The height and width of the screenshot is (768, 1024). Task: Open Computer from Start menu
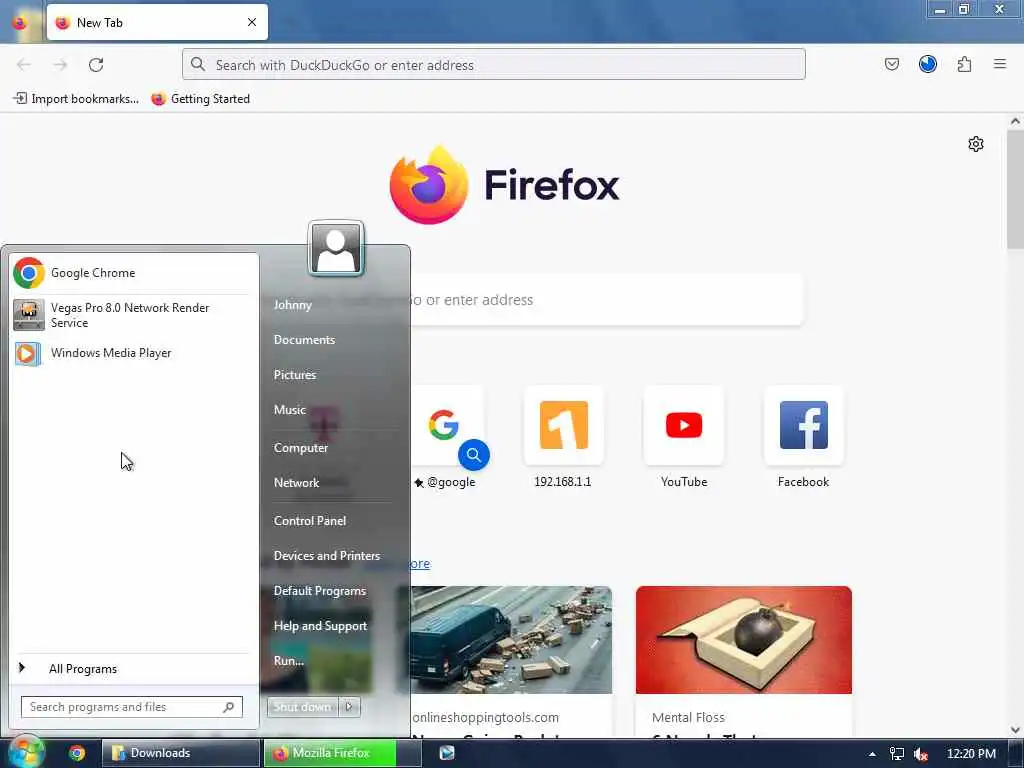(300, 448)
